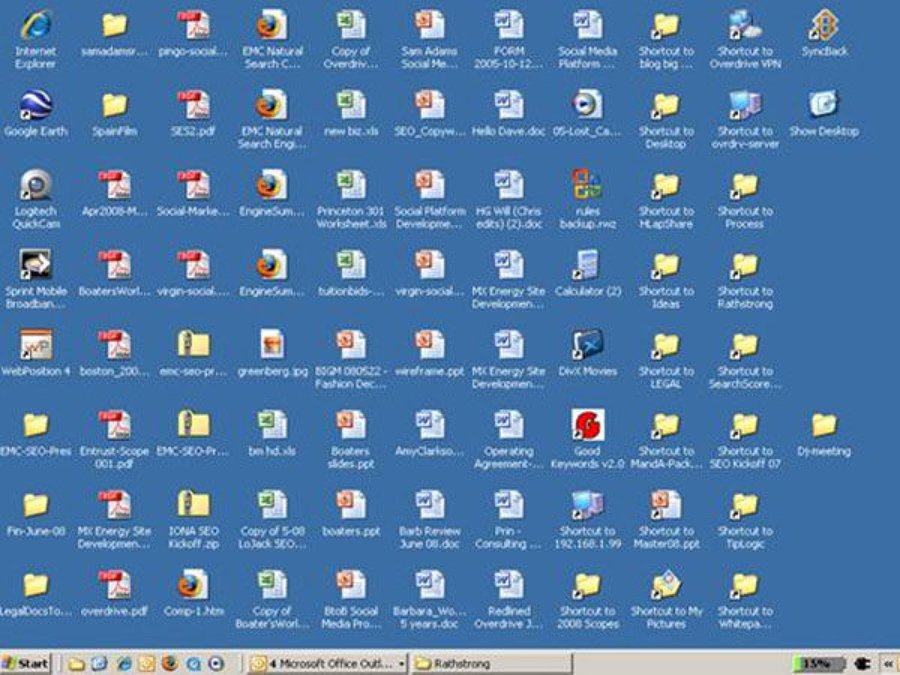Launch Good Keywords v2.0 icon
This screenshot has height=675, width=900.
coord(587,426)
